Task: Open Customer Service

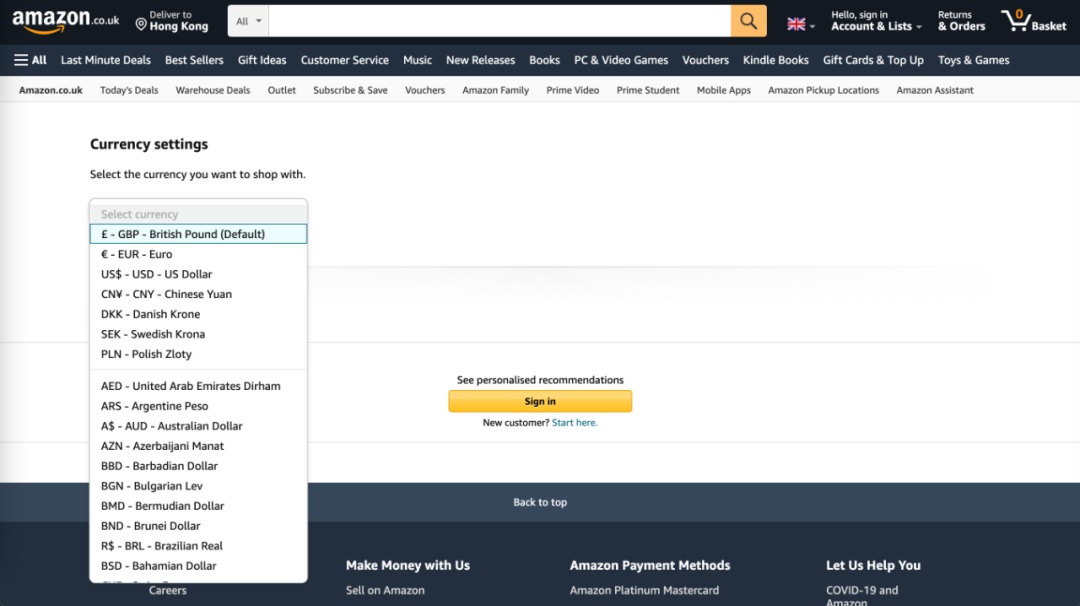Action: (x=344, y=60)
